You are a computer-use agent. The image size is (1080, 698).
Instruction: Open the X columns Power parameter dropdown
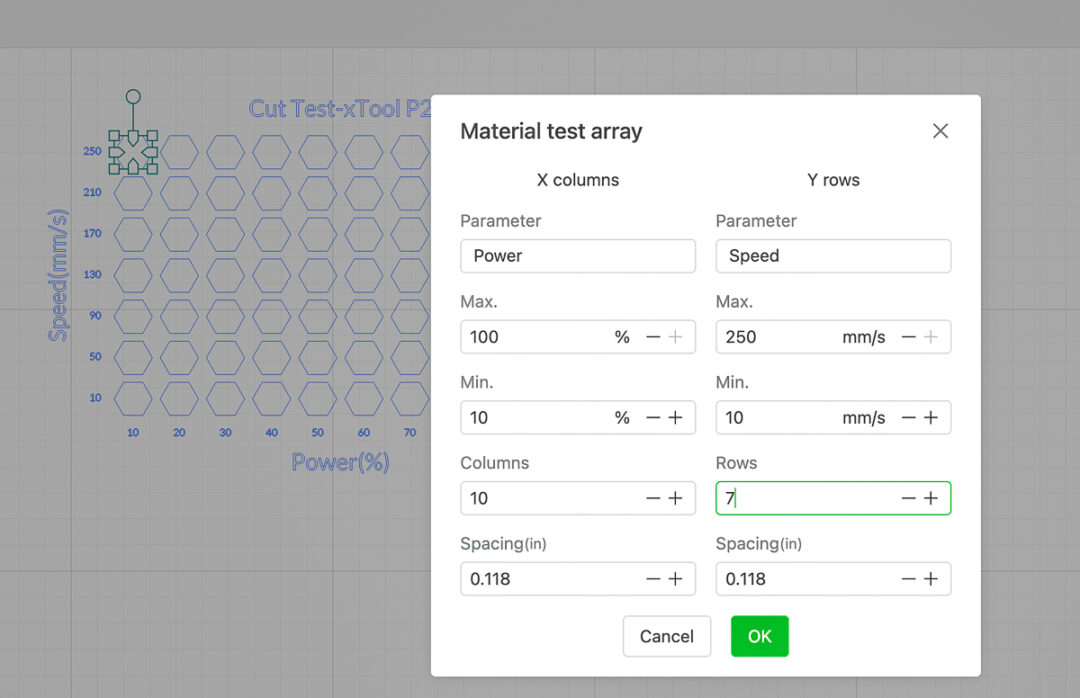577,256
